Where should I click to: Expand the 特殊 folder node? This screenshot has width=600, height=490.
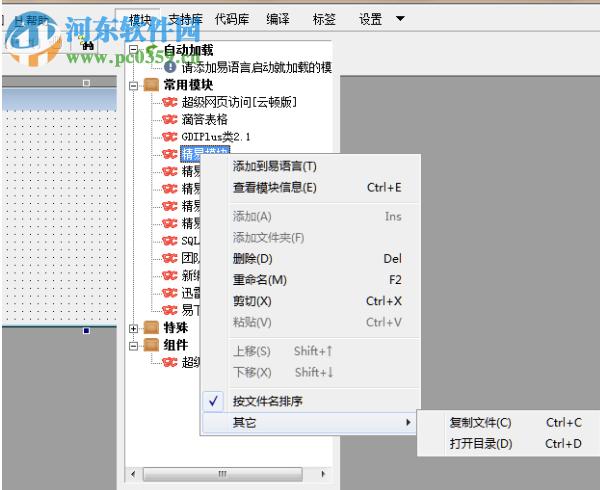pyautogui.click(x=133, y=328)
